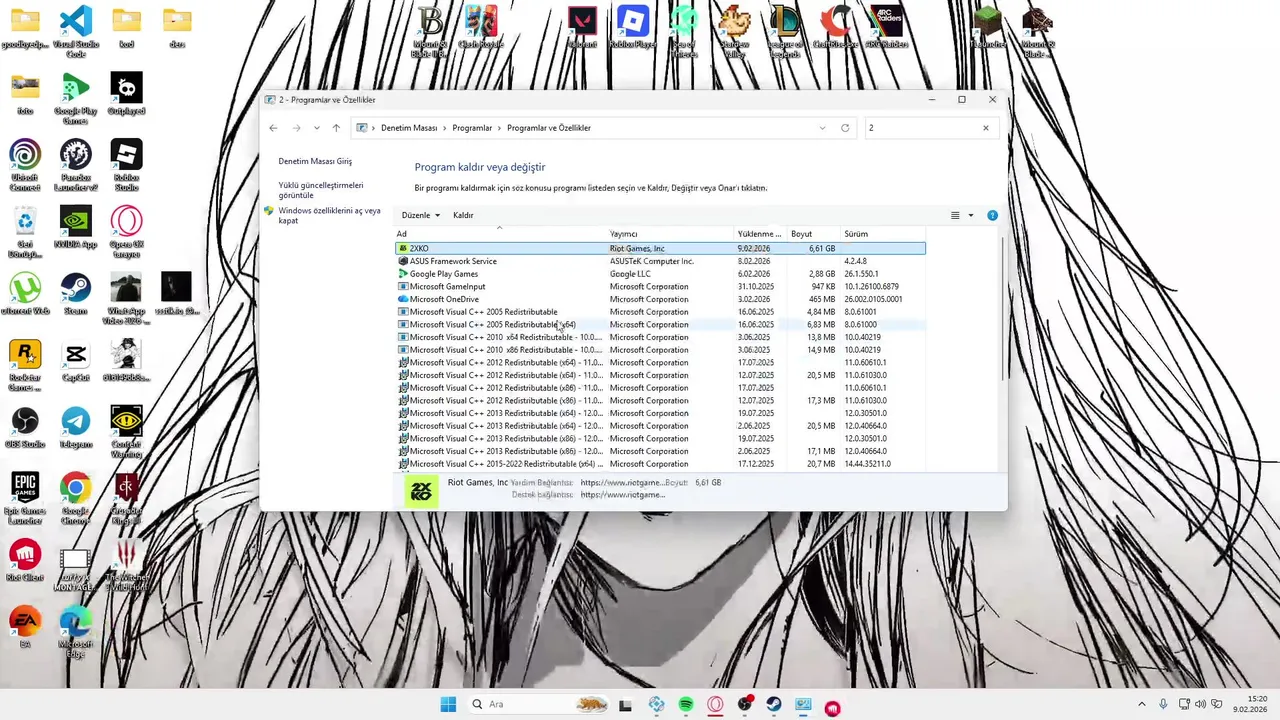Select Stardew Valley desktop shortcut
This screenshot has height=720, width=1280.
[x=735, y=31]
